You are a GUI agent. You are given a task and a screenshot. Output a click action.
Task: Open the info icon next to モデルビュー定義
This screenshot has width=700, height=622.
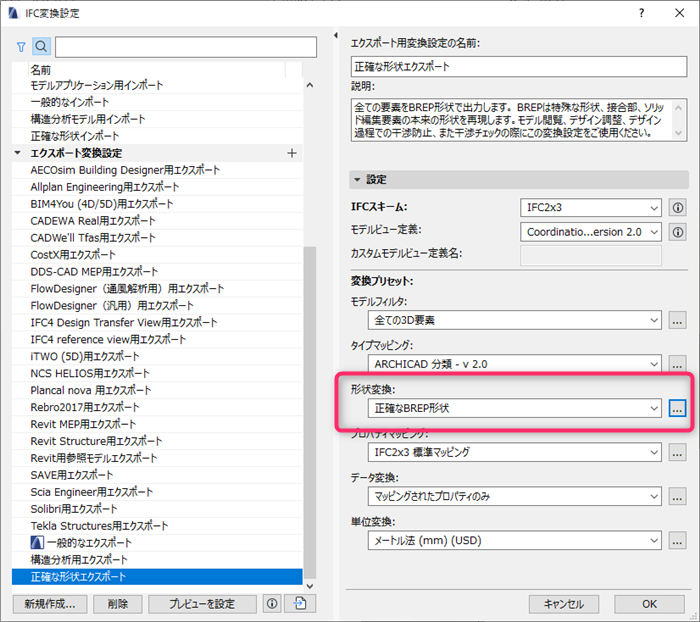(678, 232)
